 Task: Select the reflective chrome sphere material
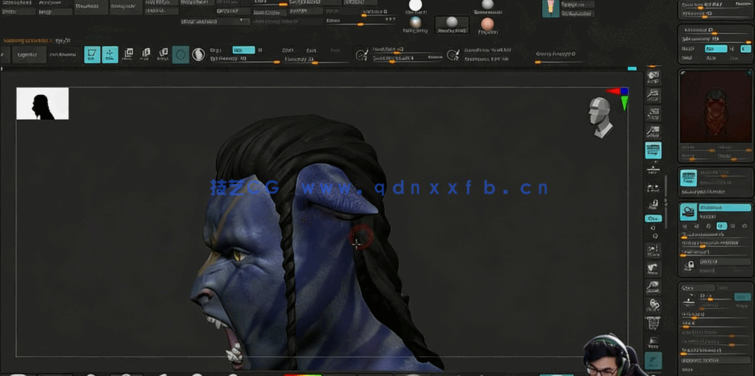pyautogui.click(x=415, y=22)
